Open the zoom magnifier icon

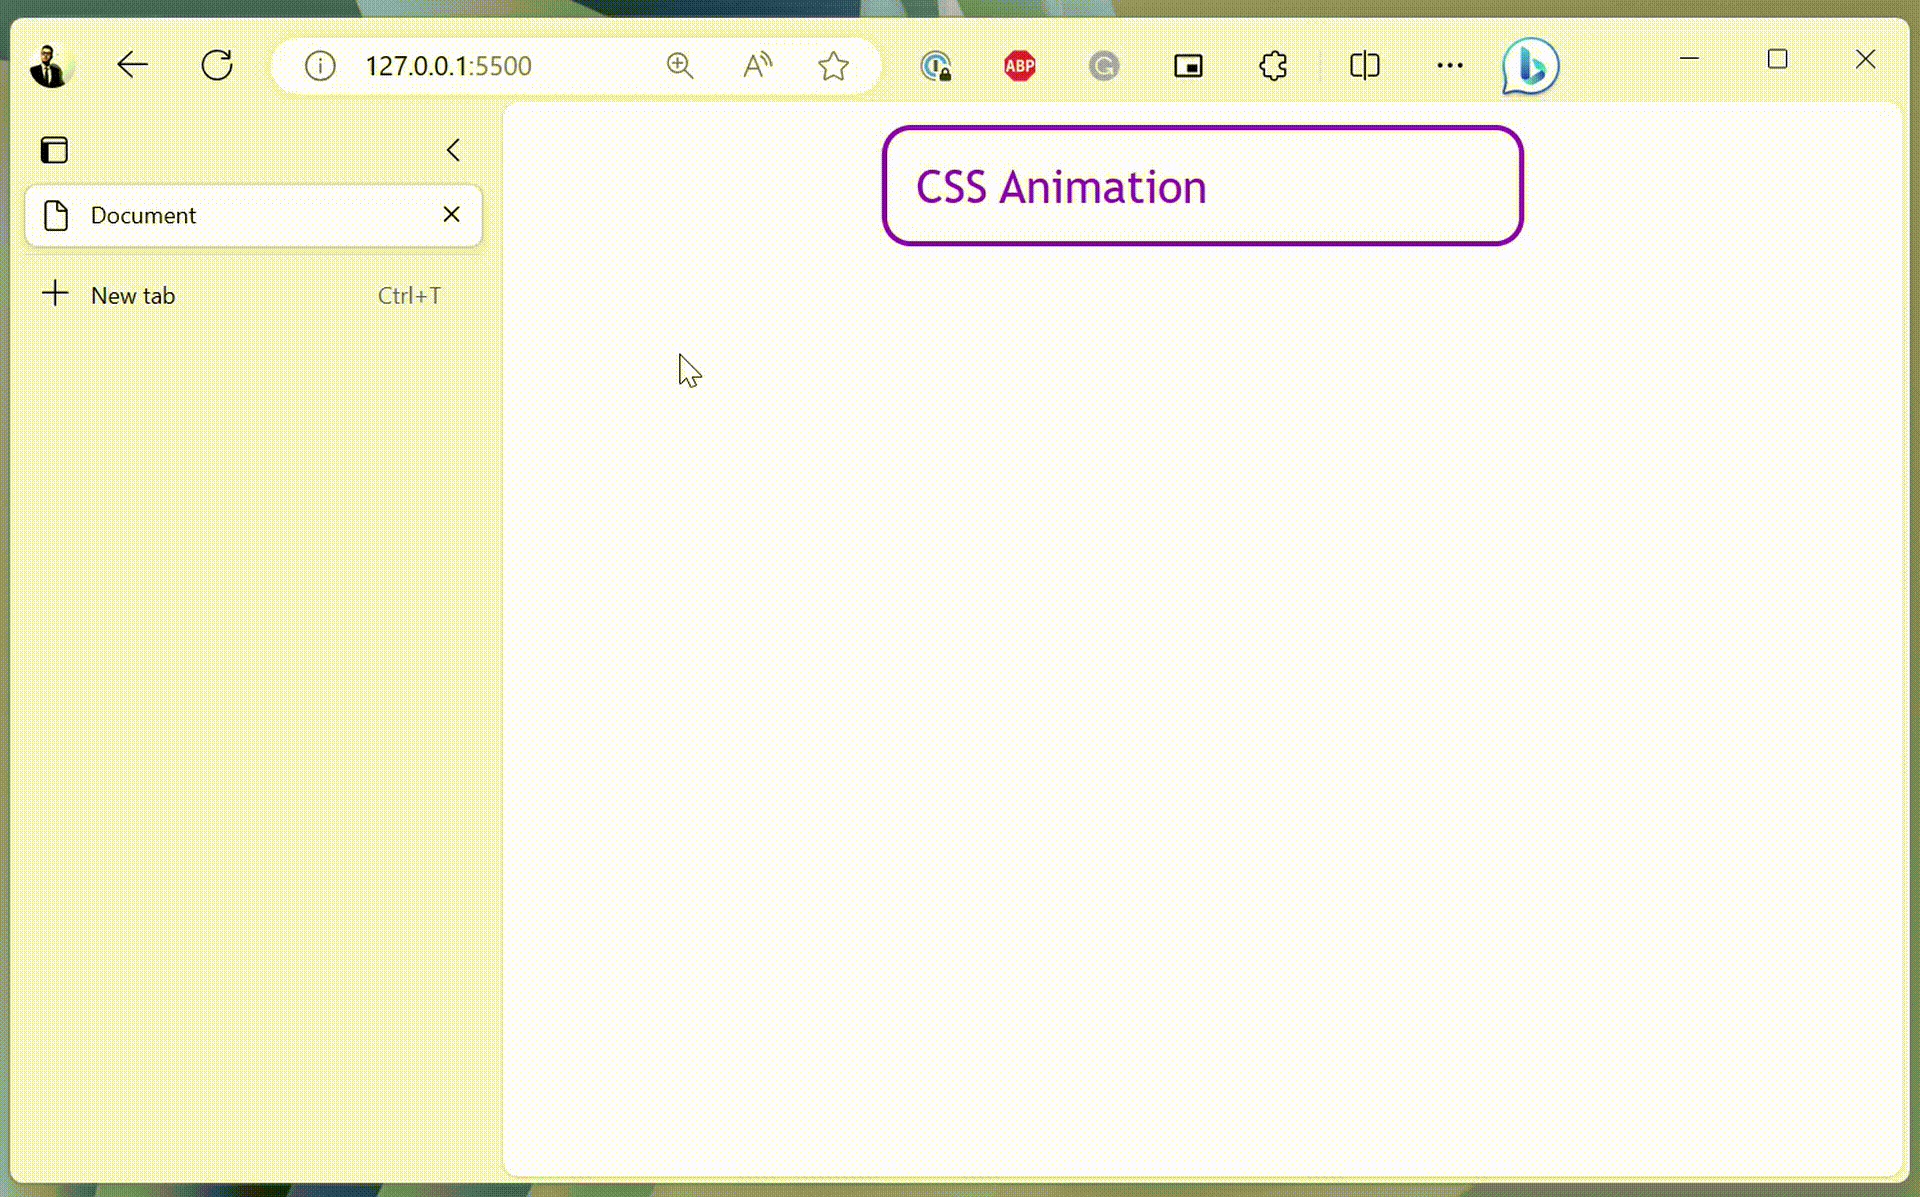tap(680, 66)
